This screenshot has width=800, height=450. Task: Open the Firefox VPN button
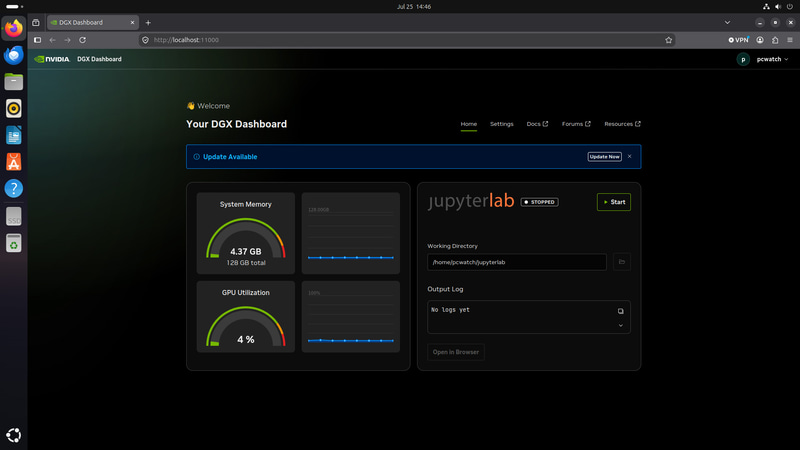click(x=738, y=40)
